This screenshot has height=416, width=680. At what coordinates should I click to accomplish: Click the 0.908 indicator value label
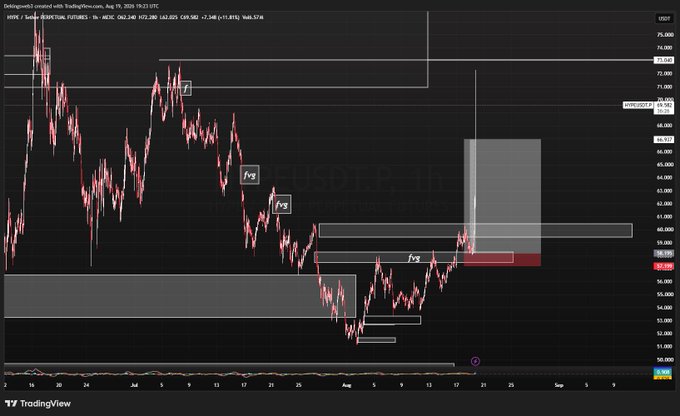[x=663, y=372]
